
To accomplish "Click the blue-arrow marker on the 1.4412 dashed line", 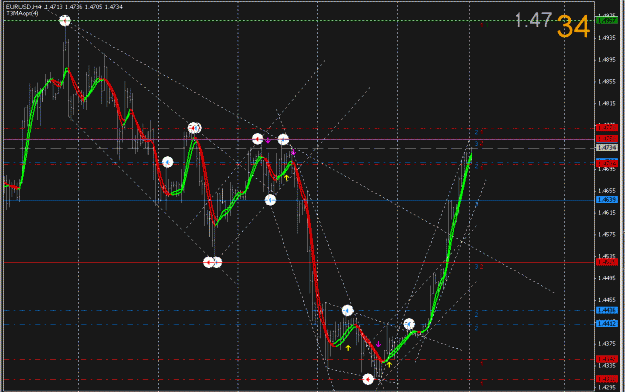I will (409, 324).
